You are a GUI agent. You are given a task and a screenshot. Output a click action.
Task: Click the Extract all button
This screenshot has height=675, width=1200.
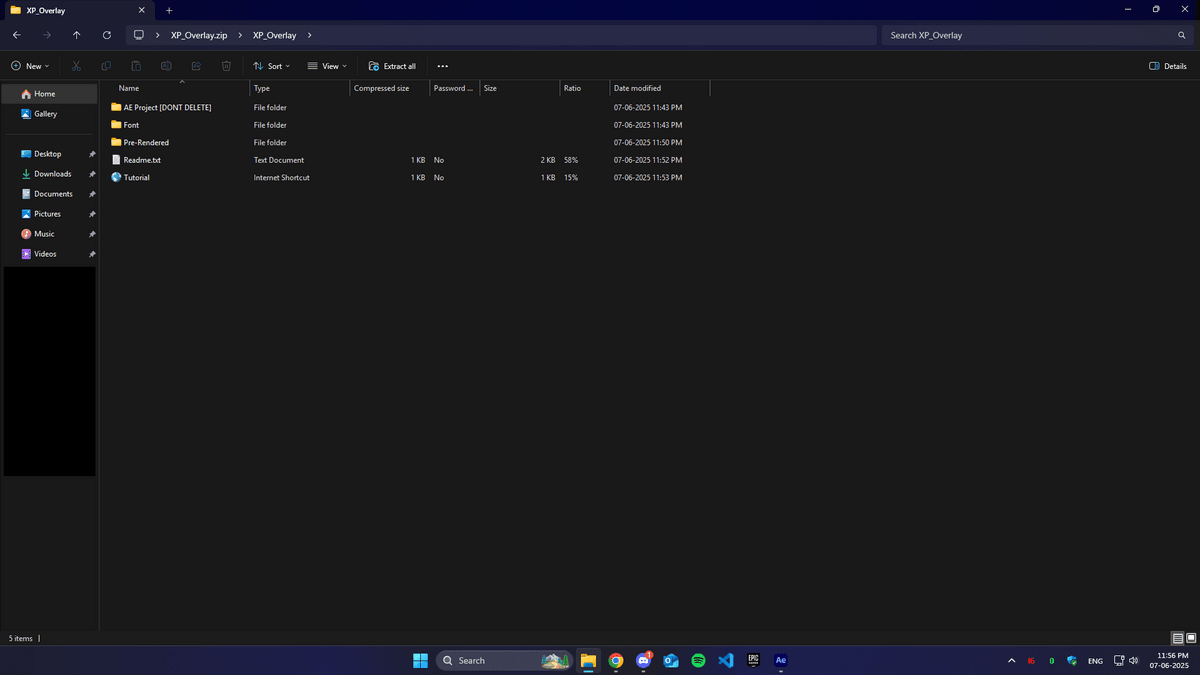click(x=392, y=66)
